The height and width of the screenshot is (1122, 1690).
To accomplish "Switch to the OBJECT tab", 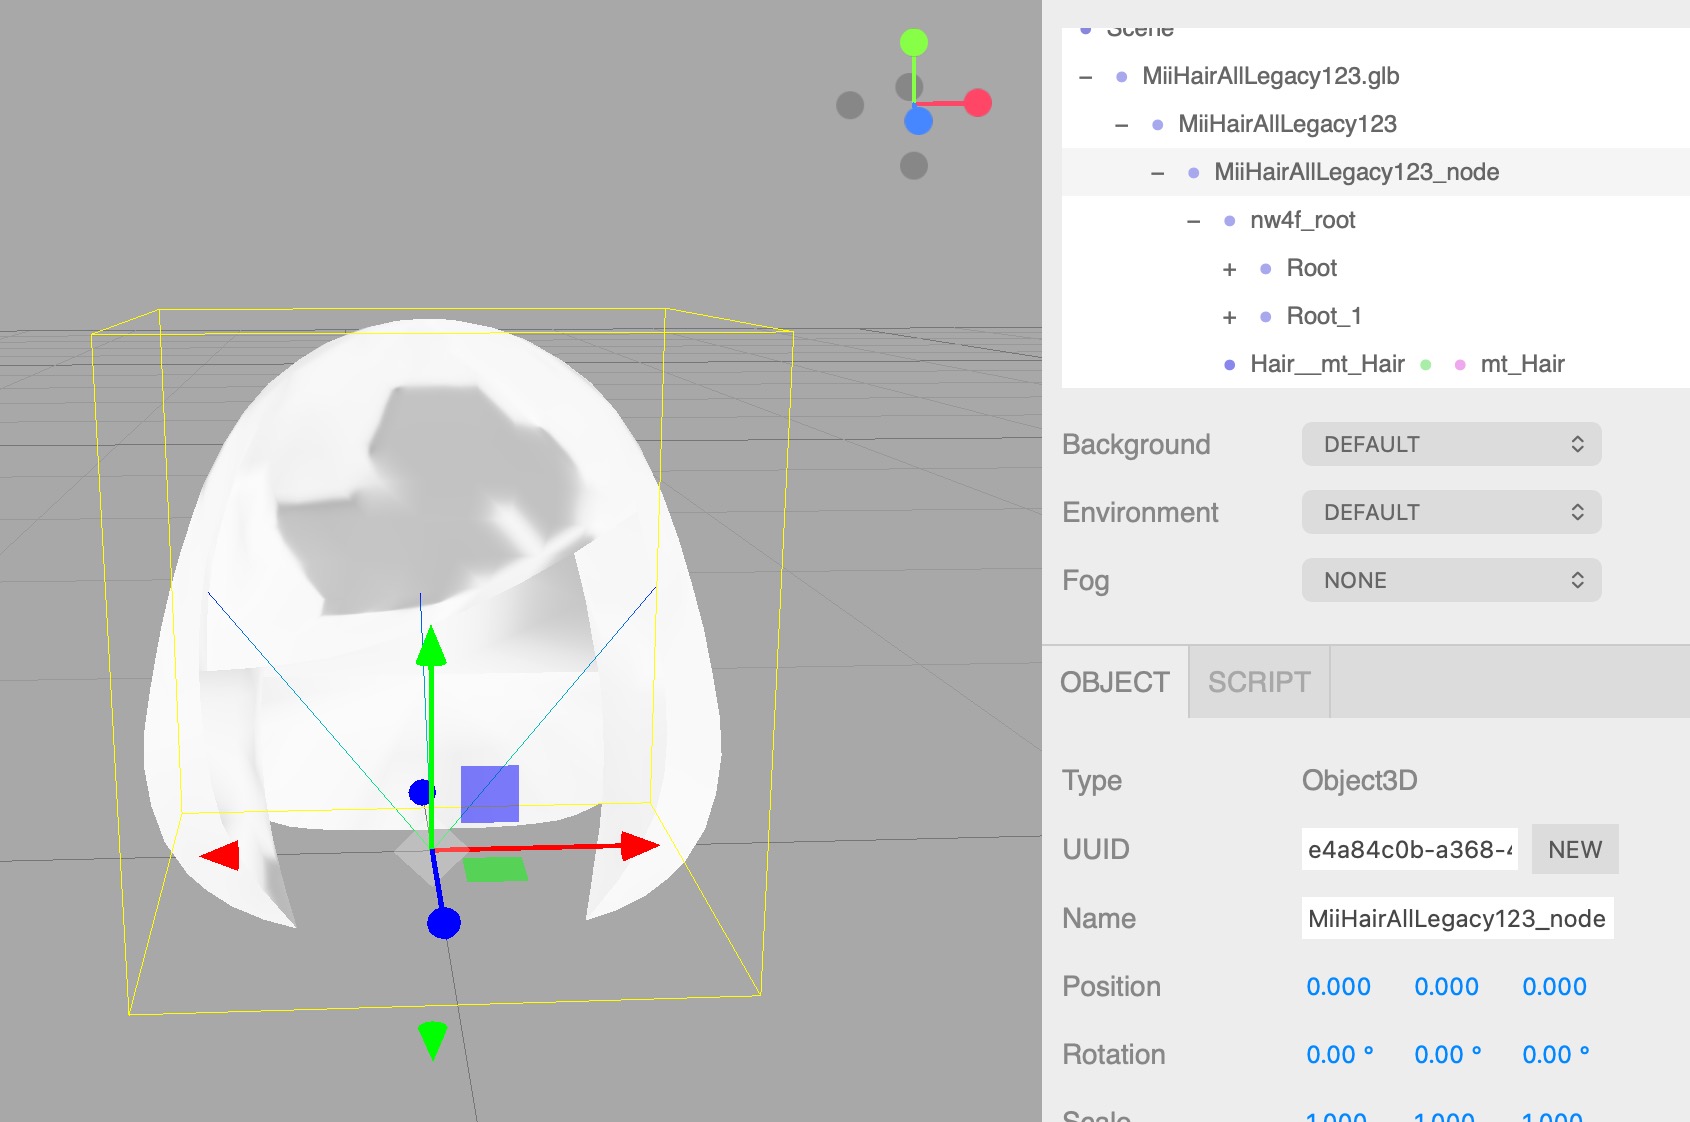I will [x=1114, y=682].
